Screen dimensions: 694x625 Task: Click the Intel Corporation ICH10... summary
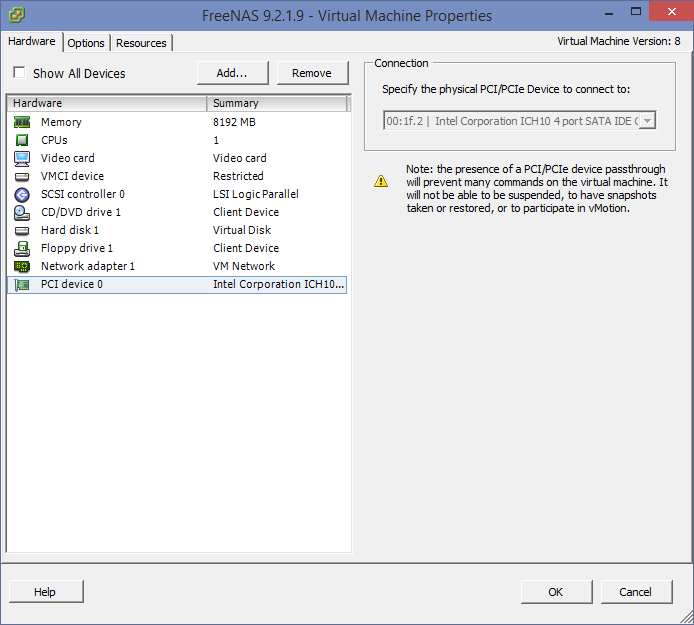click(278, 284)
